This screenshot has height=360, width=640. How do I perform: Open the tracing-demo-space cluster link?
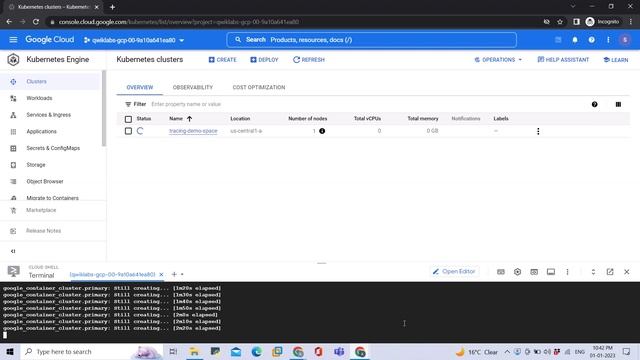tap(193, 131)
